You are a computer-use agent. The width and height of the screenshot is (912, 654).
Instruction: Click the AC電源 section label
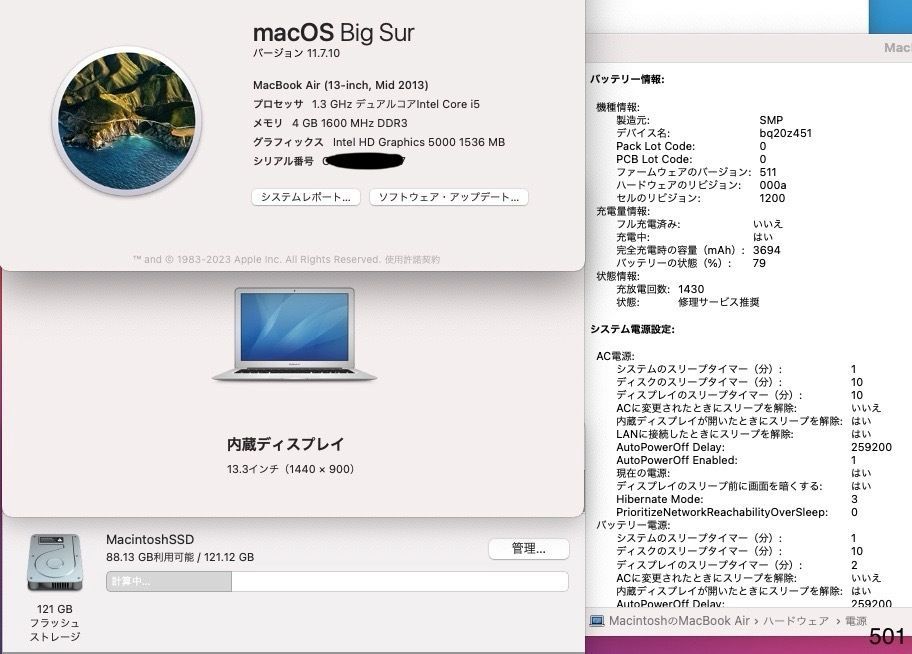(615, 356)
